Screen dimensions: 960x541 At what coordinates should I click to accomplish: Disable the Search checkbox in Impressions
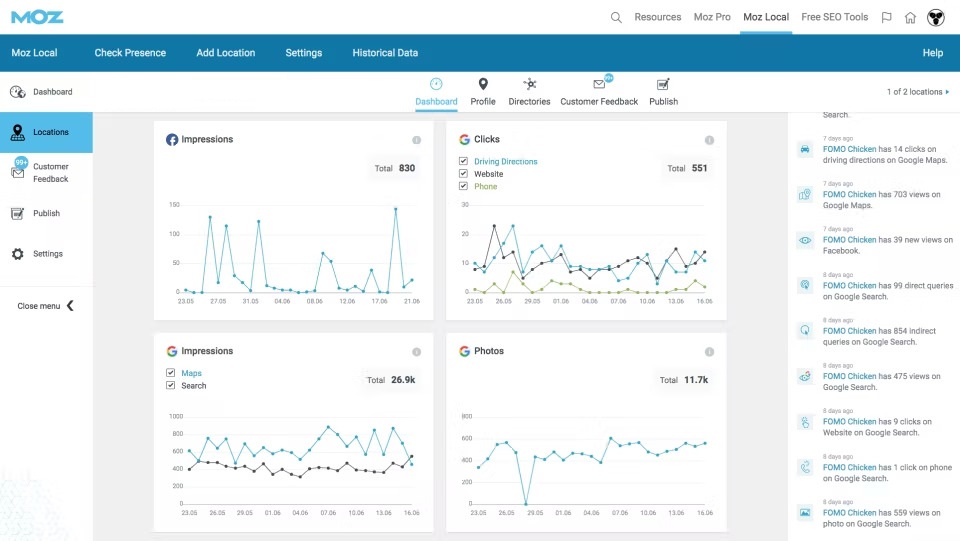171,385
